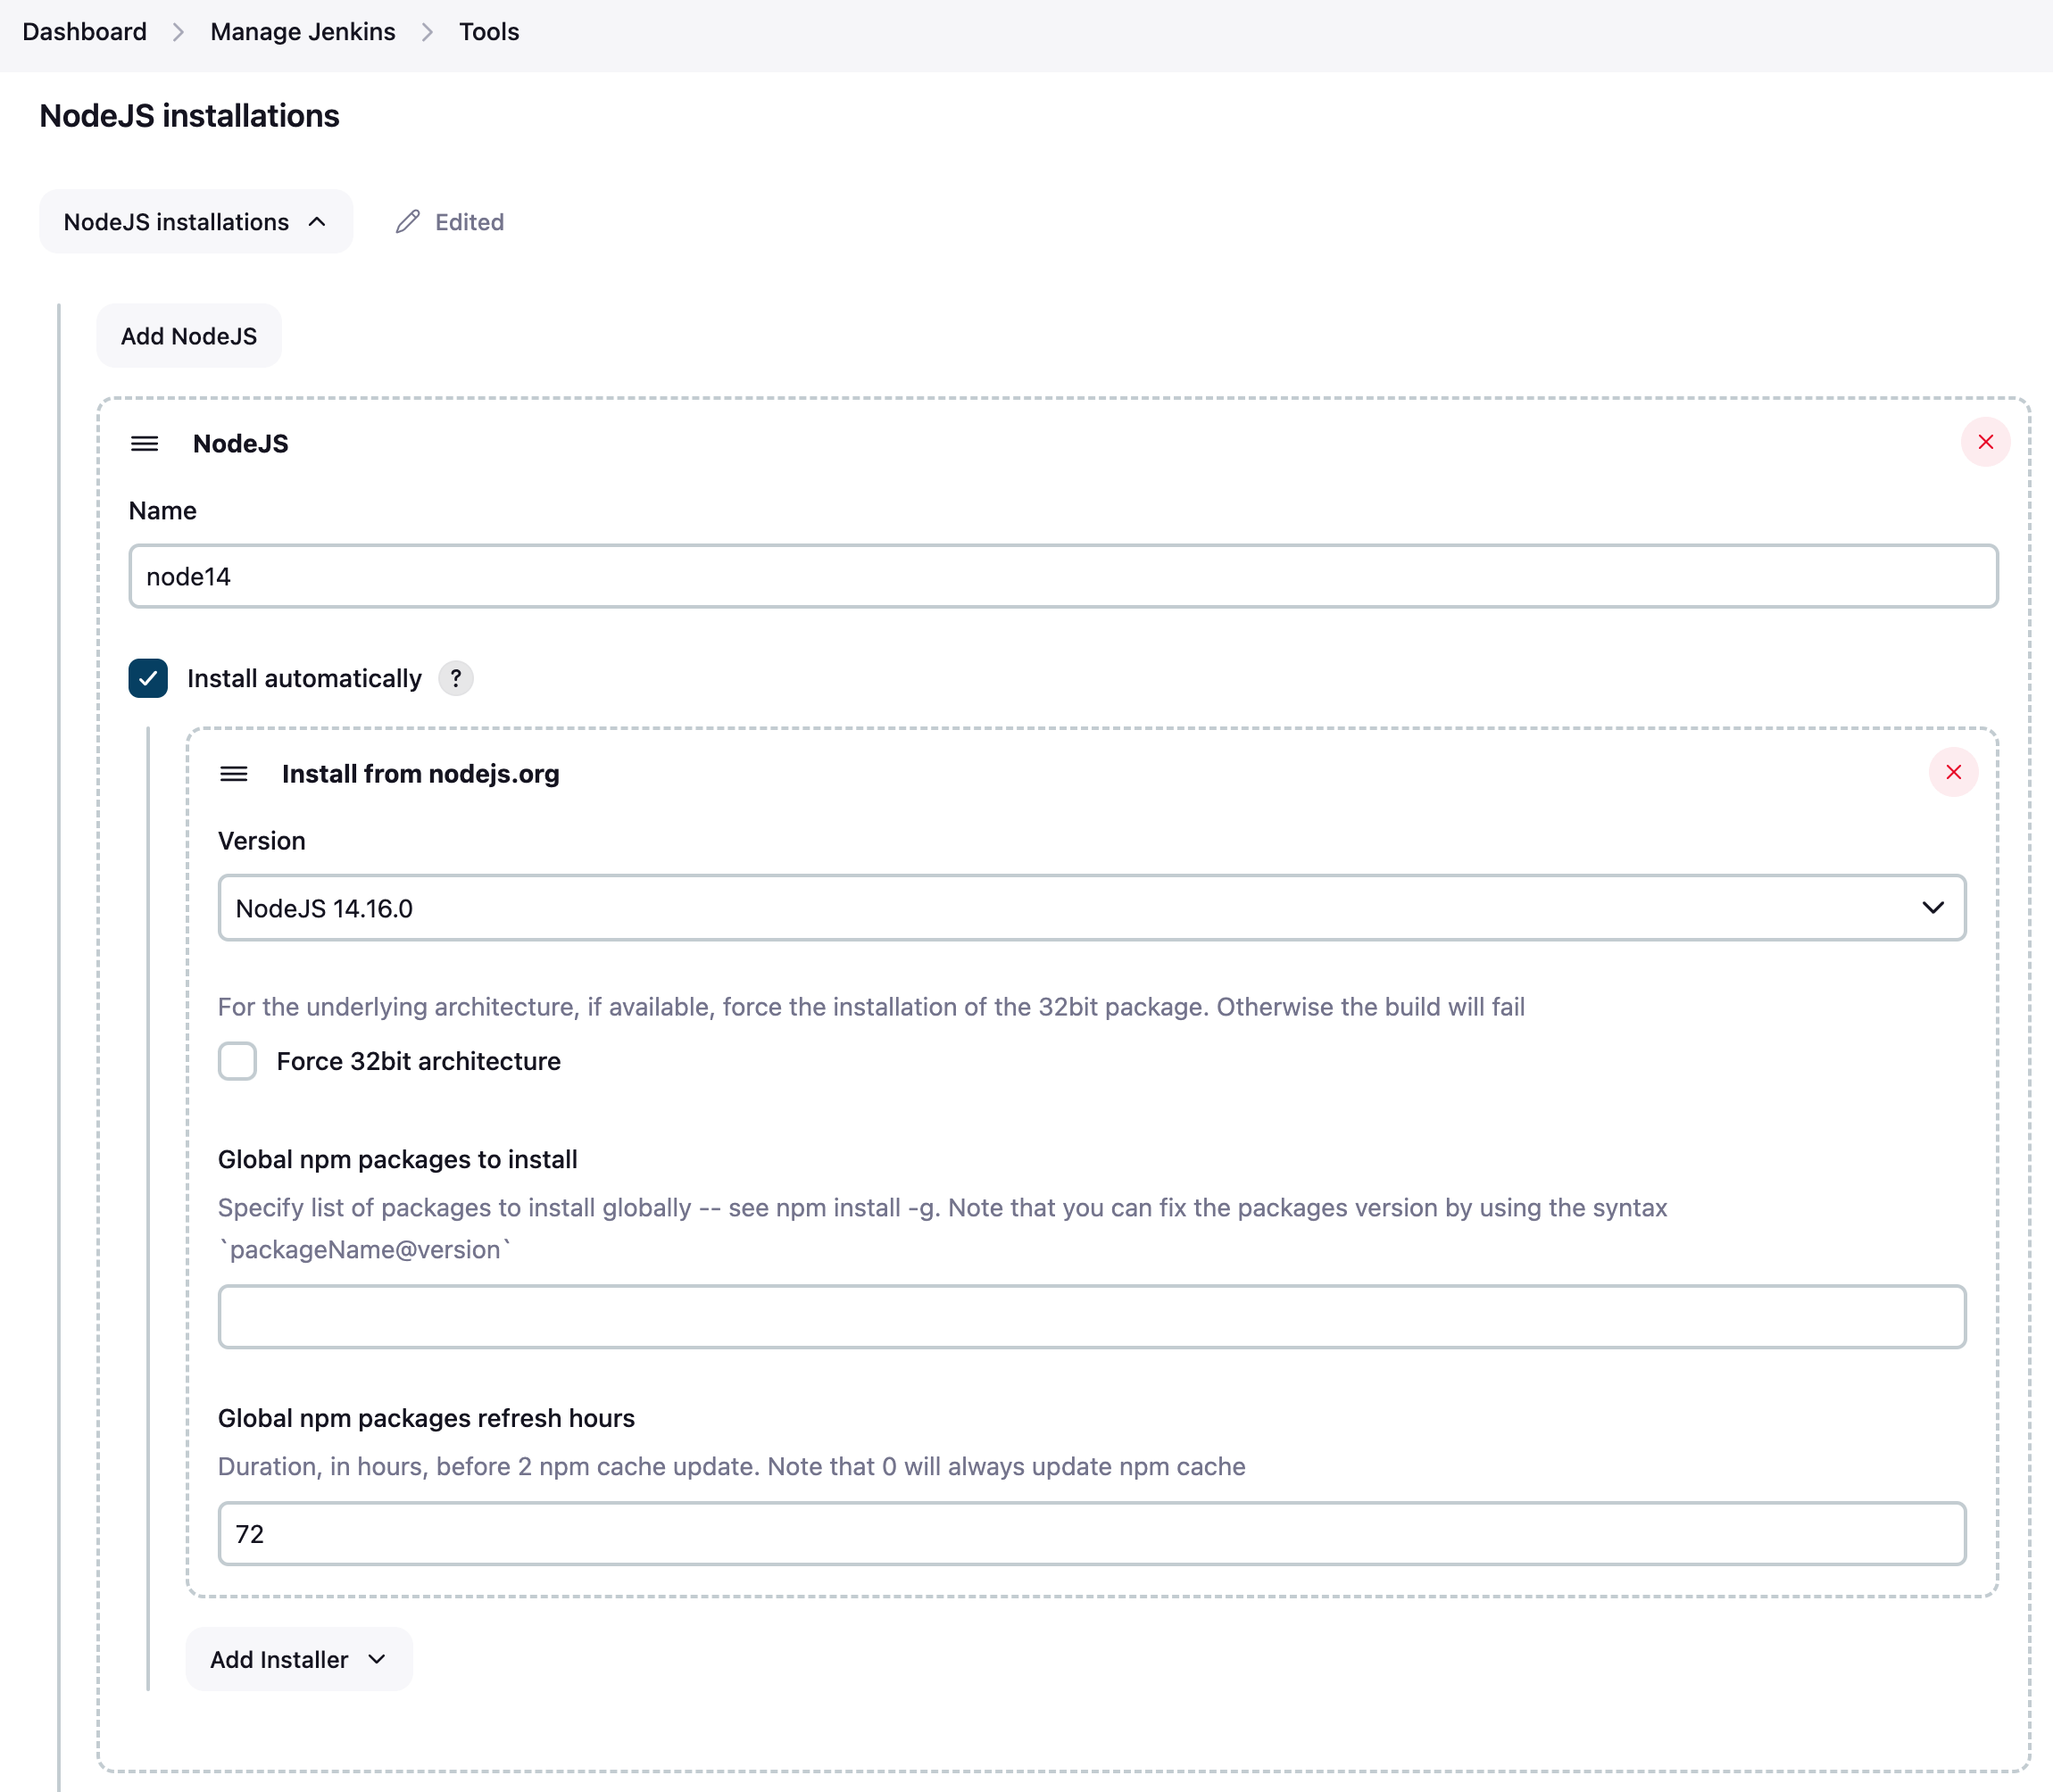Screen dimensions: 2053x1792
Task: Open Manage Jenkins breadcrumb
Action: click(x=302, y=32)
